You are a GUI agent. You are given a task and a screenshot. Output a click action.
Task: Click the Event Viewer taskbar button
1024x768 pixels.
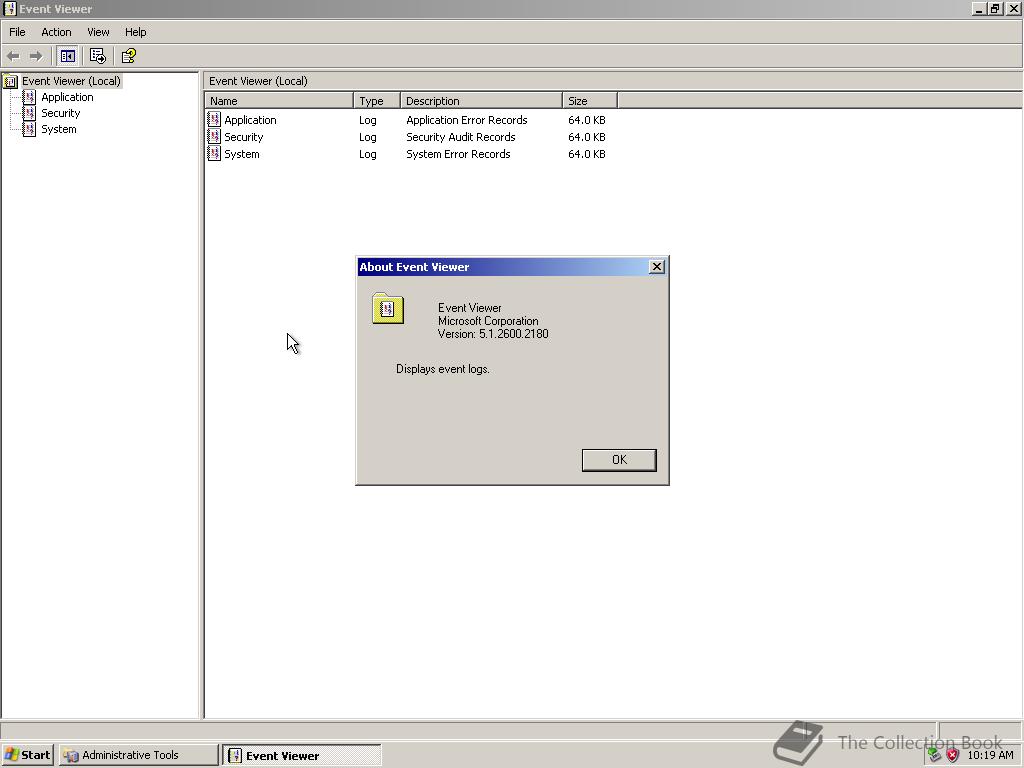[x=302, y=755]
